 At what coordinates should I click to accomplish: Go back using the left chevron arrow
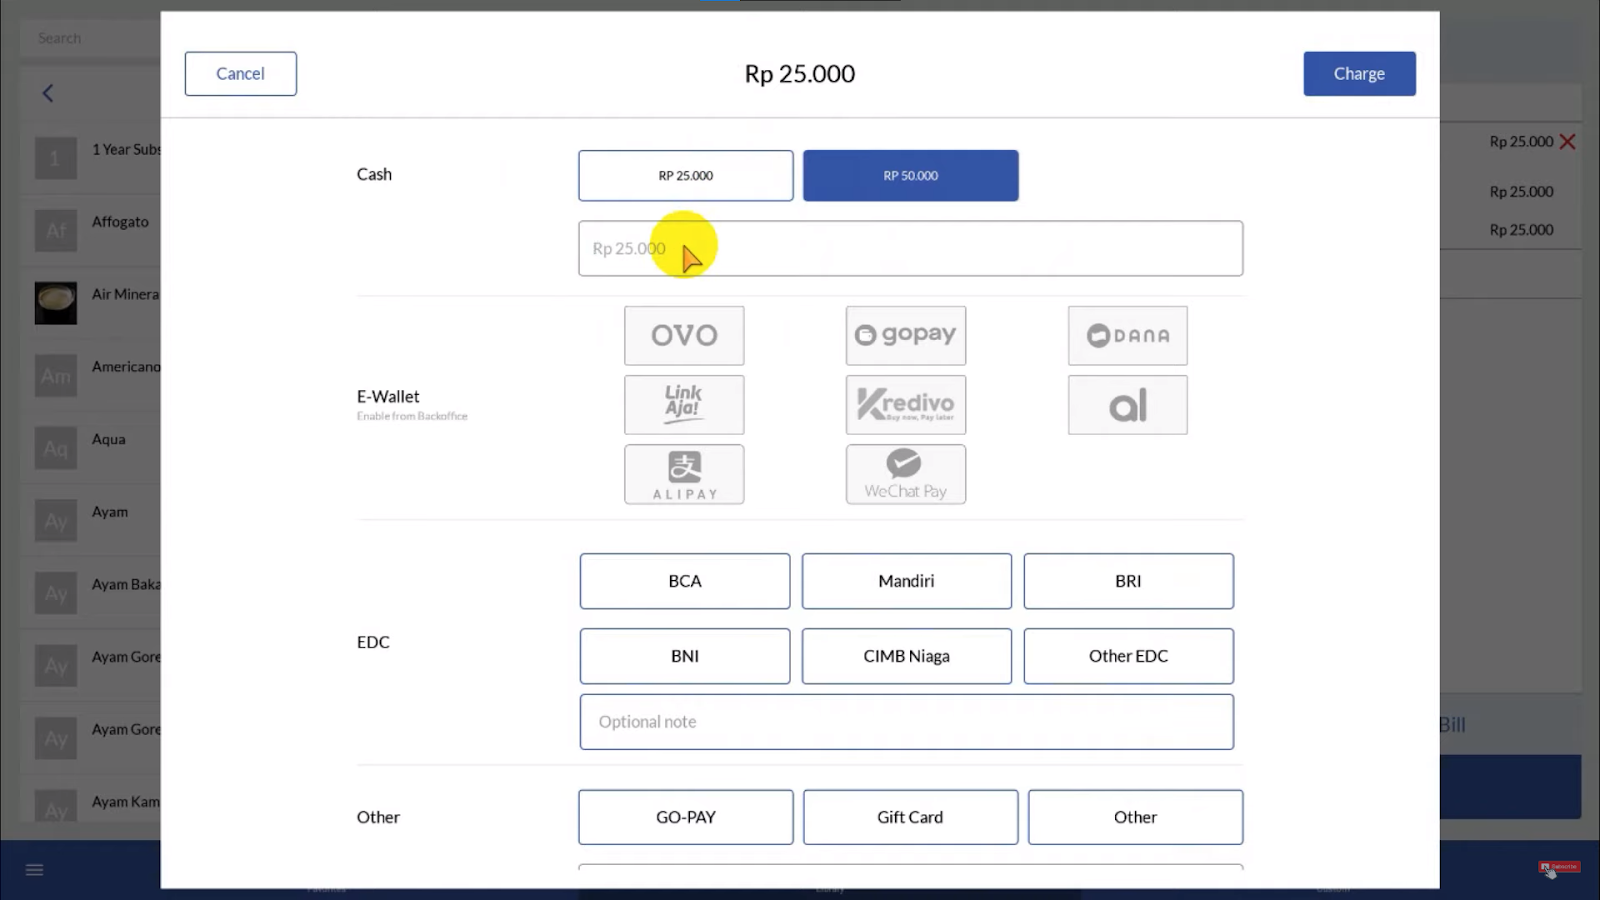tap(47, 93)
